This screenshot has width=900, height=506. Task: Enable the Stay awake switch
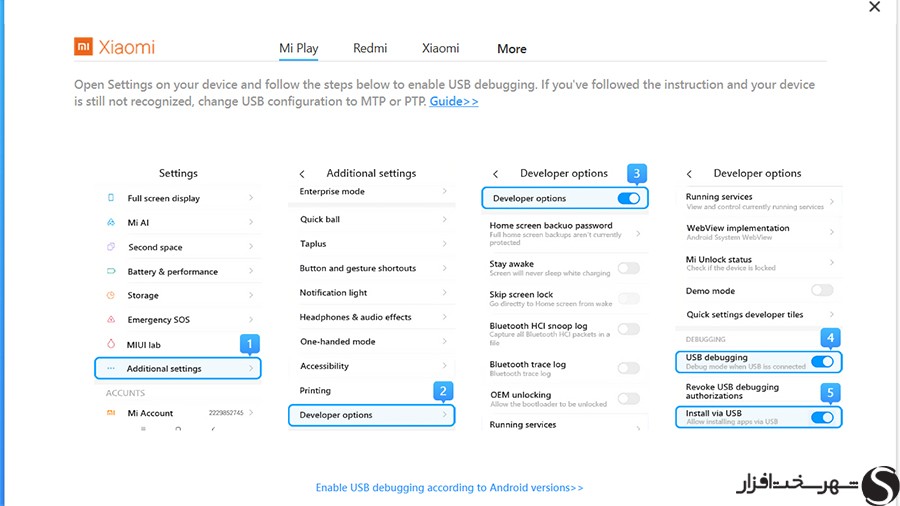(x=629, y=268)
